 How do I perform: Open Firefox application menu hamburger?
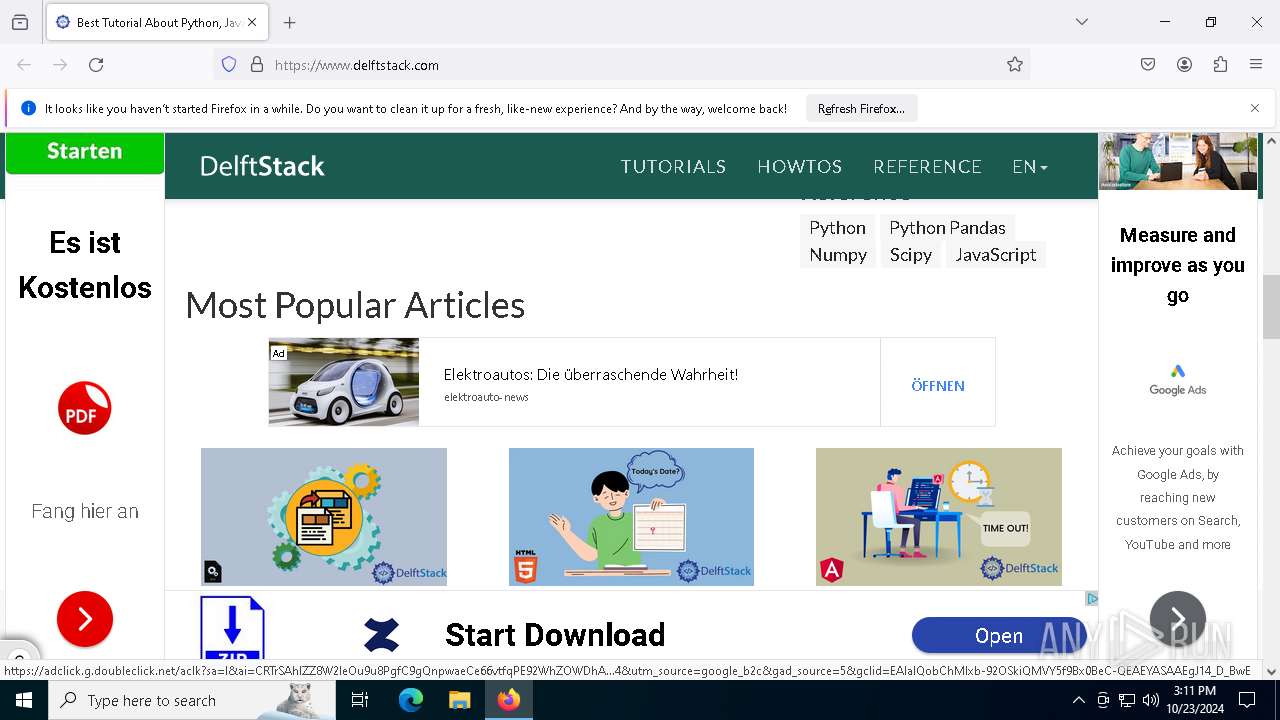click(x=1256, y=65)
